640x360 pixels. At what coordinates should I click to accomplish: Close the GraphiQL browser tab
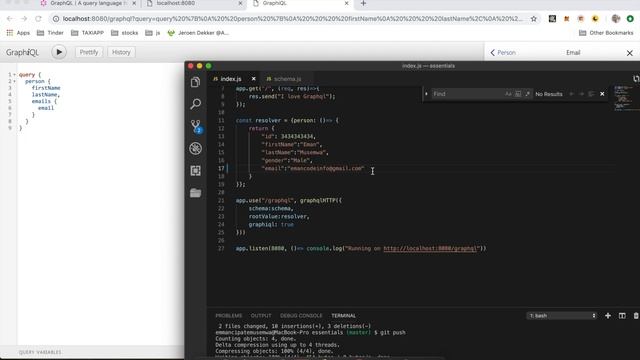[x=347, y=3]
